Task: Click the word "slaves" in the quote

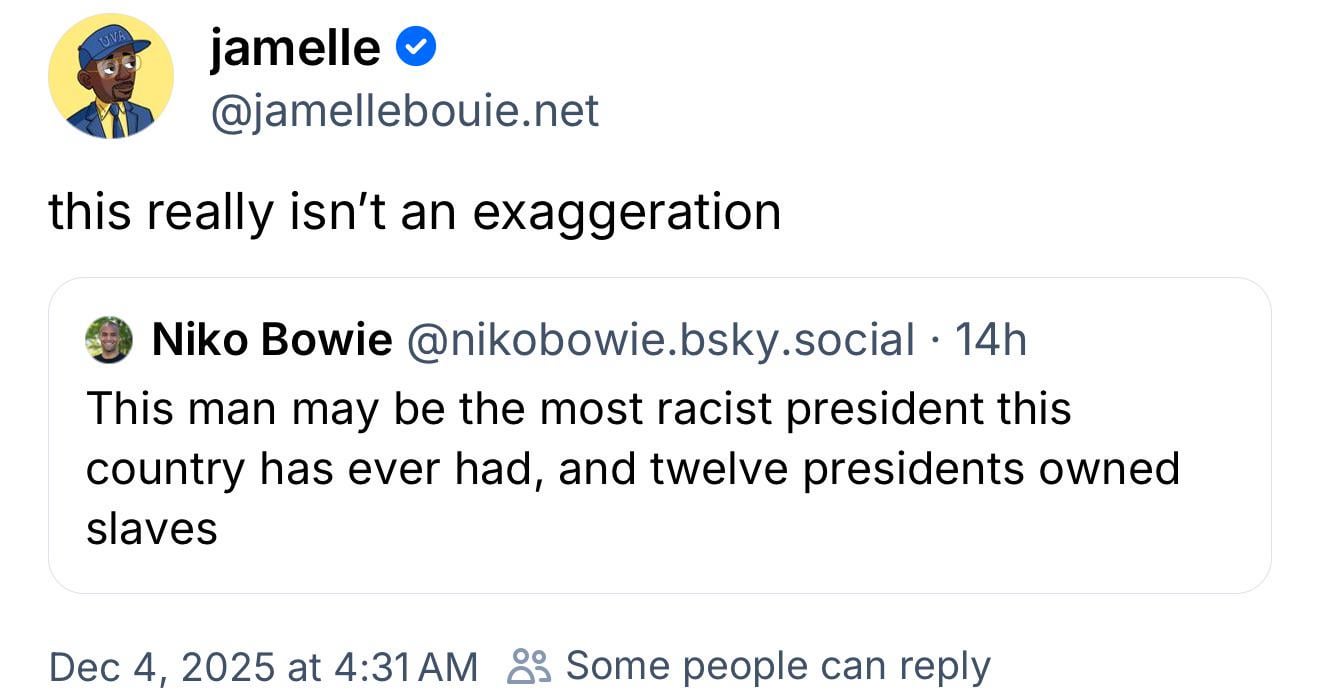Action: coord(152,529)
